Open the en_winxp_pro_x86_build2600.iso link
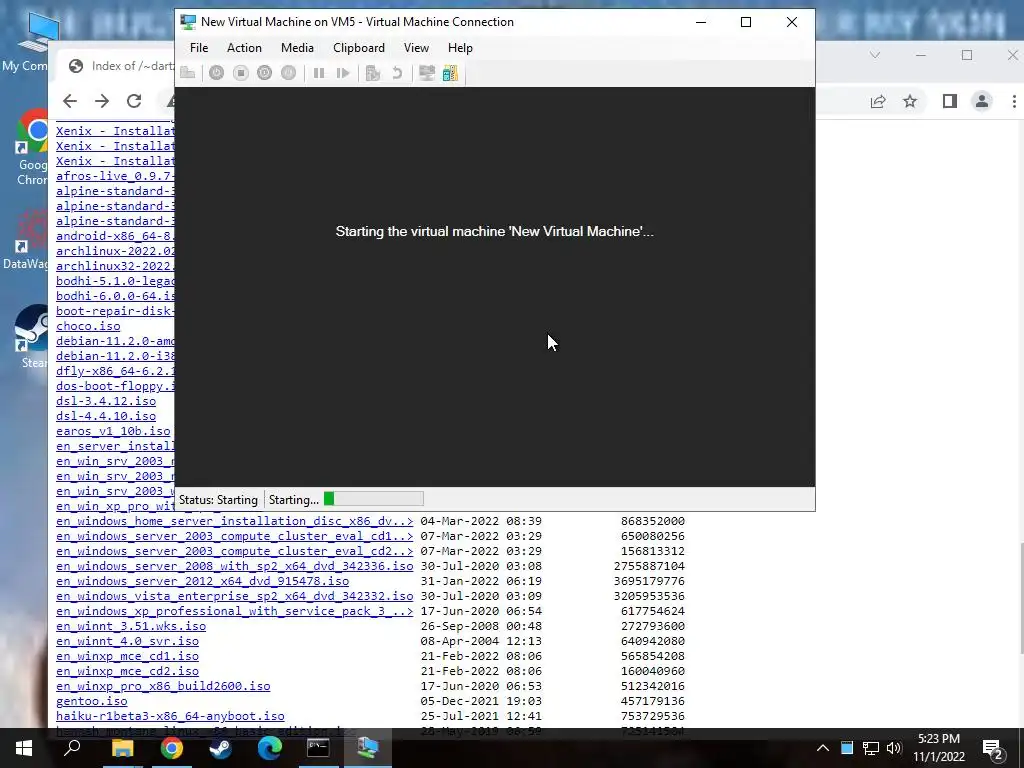 tap(163, 686)
